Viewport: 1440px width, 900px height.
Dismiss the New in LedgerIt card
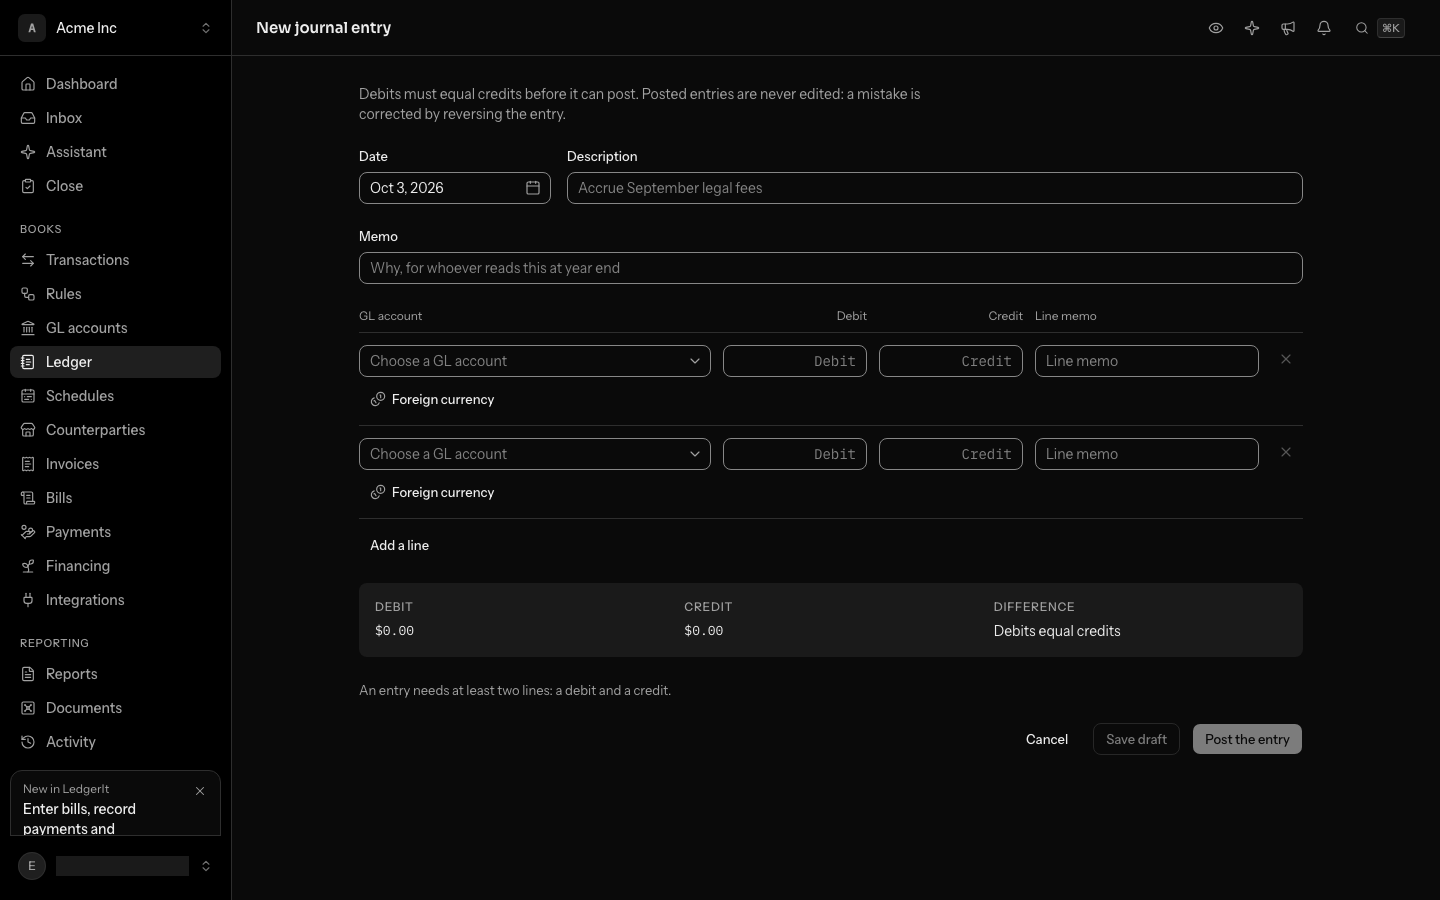tap(200, 791)
